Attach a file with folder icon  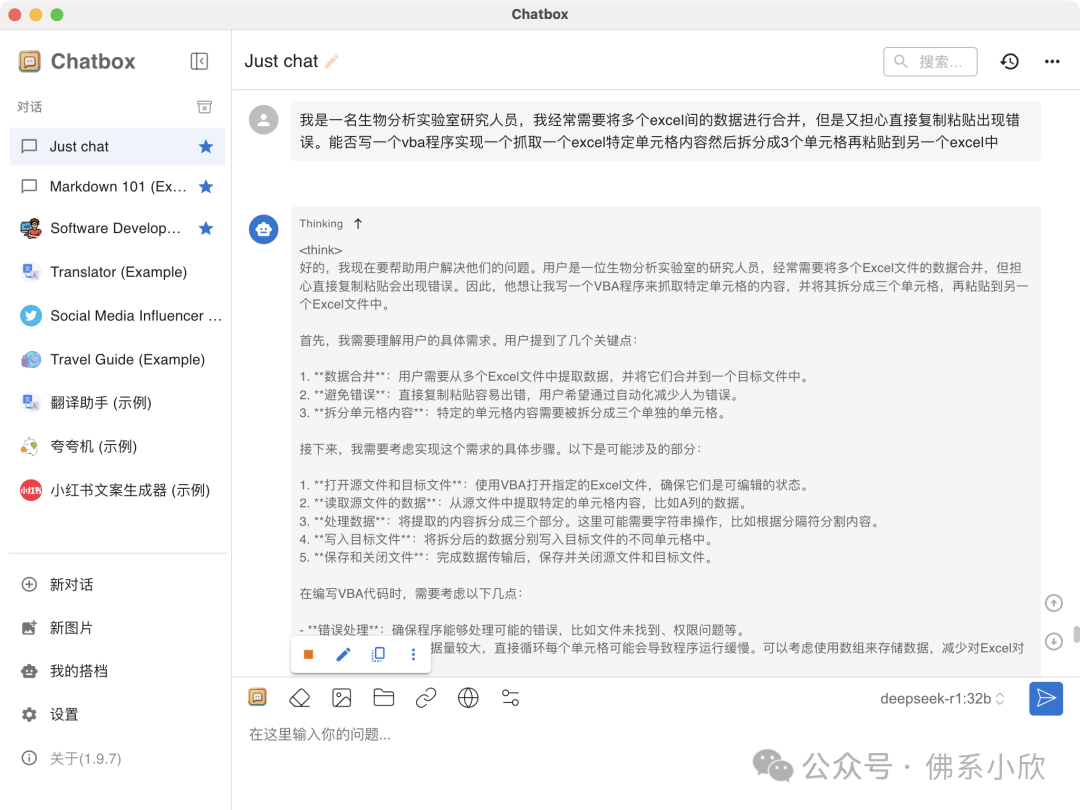384,698
